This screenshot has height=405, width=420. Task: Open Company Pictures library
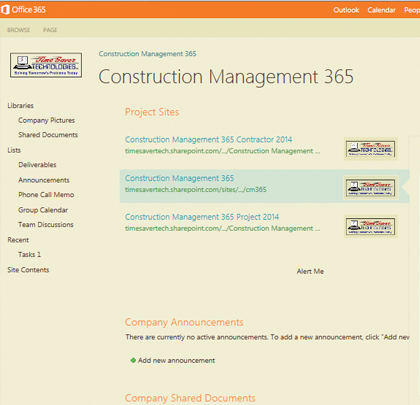[x=46, y=120]
